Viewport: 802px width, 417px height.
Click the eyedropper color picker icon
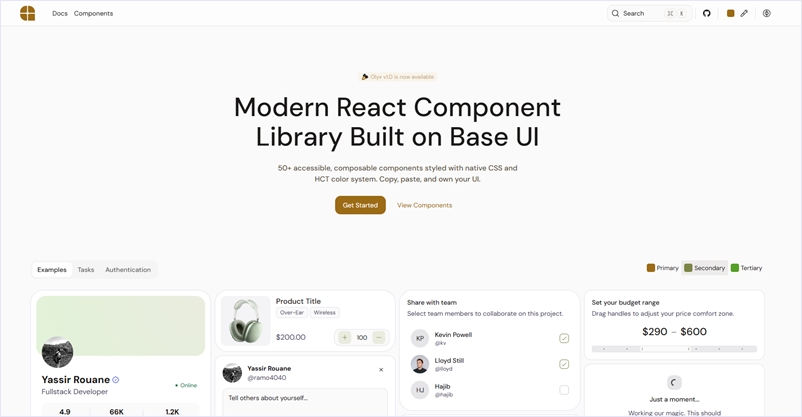click(744, 13)
